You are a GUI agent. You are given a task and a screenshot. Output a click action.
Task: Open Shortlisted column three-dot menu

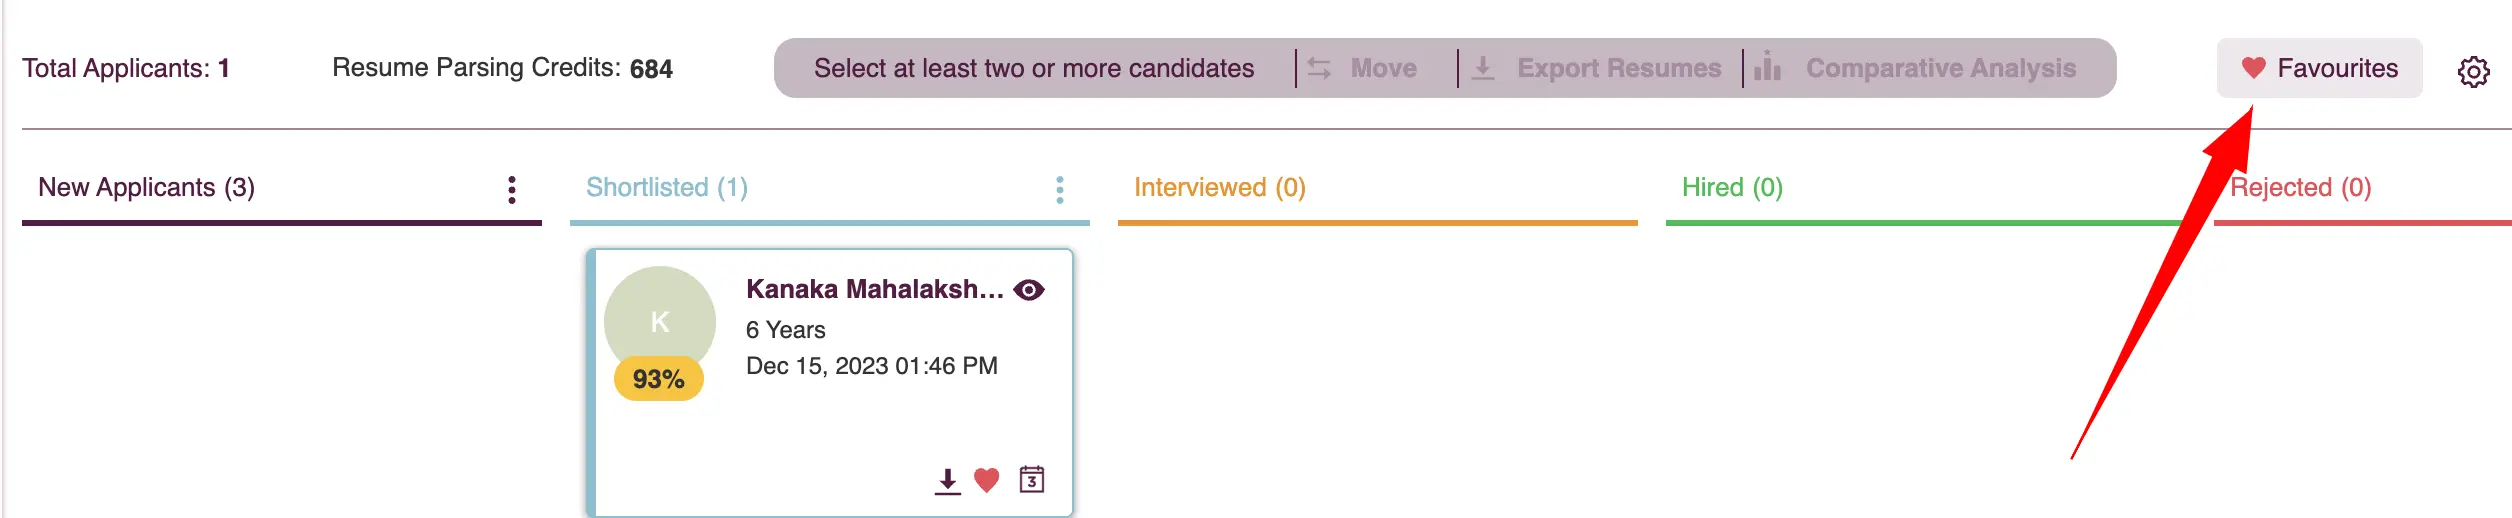click(x=1060, y=190)
